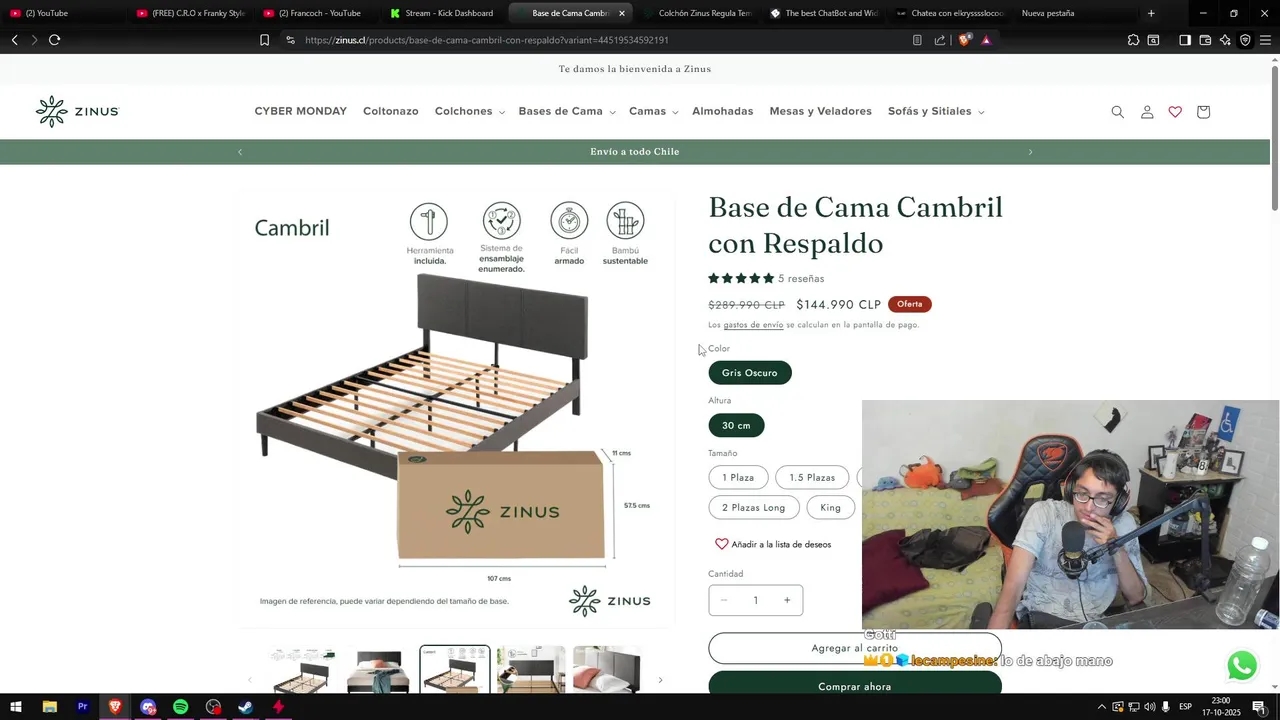Open the browser hamburger menu
1280x720 pixels.
click(x=1265, y=40)
